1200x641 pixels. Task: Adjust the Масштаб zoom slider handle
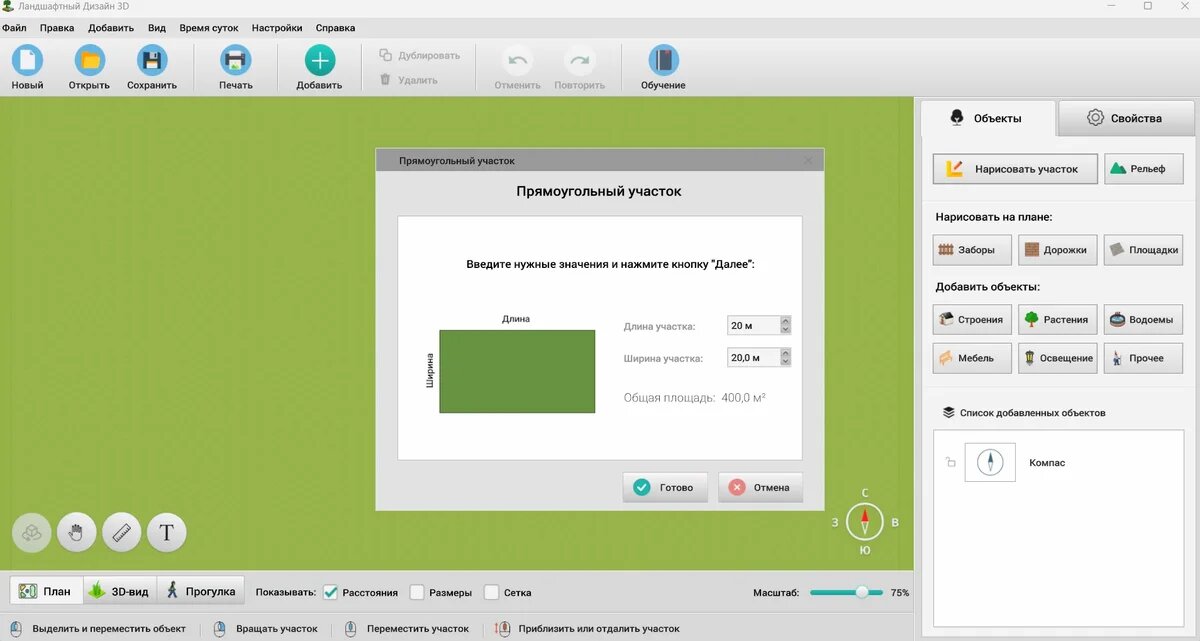862,592
